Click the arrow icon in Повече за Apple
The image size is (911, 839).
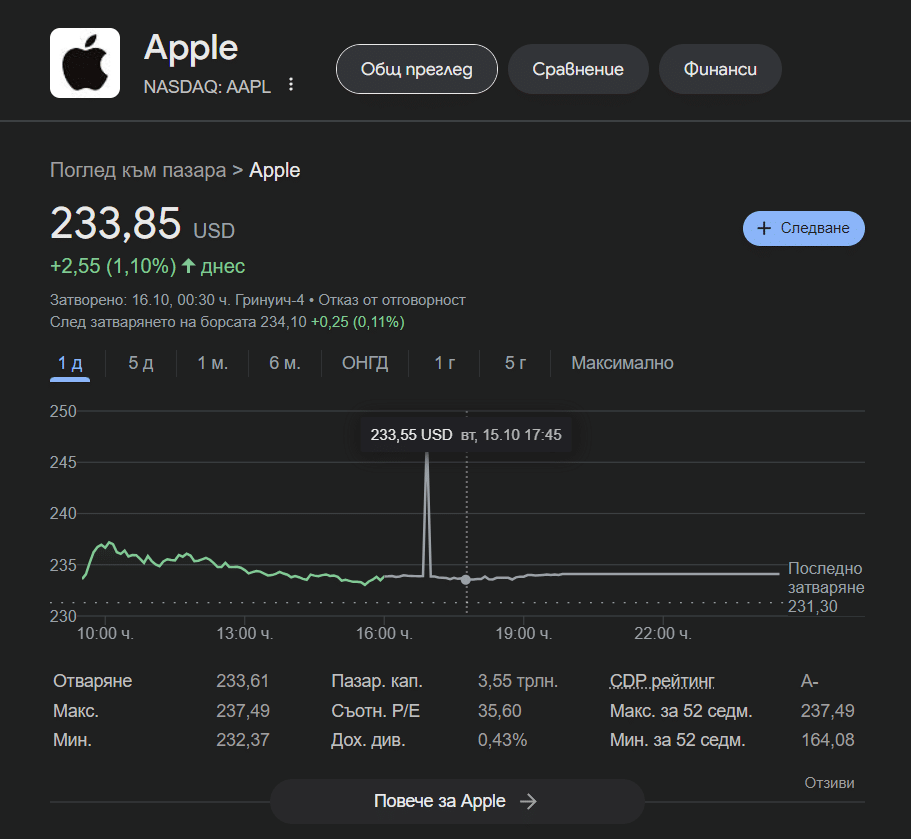tap(528, 802)
